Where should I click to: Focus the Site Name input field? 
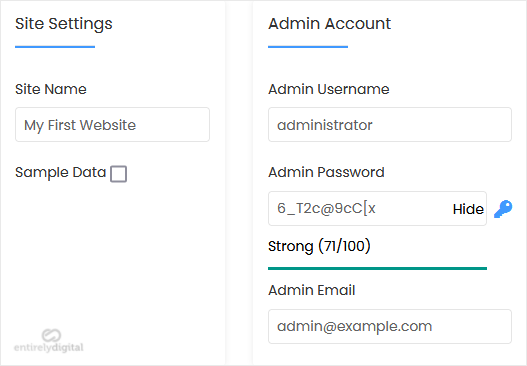pyautogui.click(x=112, y=125)
